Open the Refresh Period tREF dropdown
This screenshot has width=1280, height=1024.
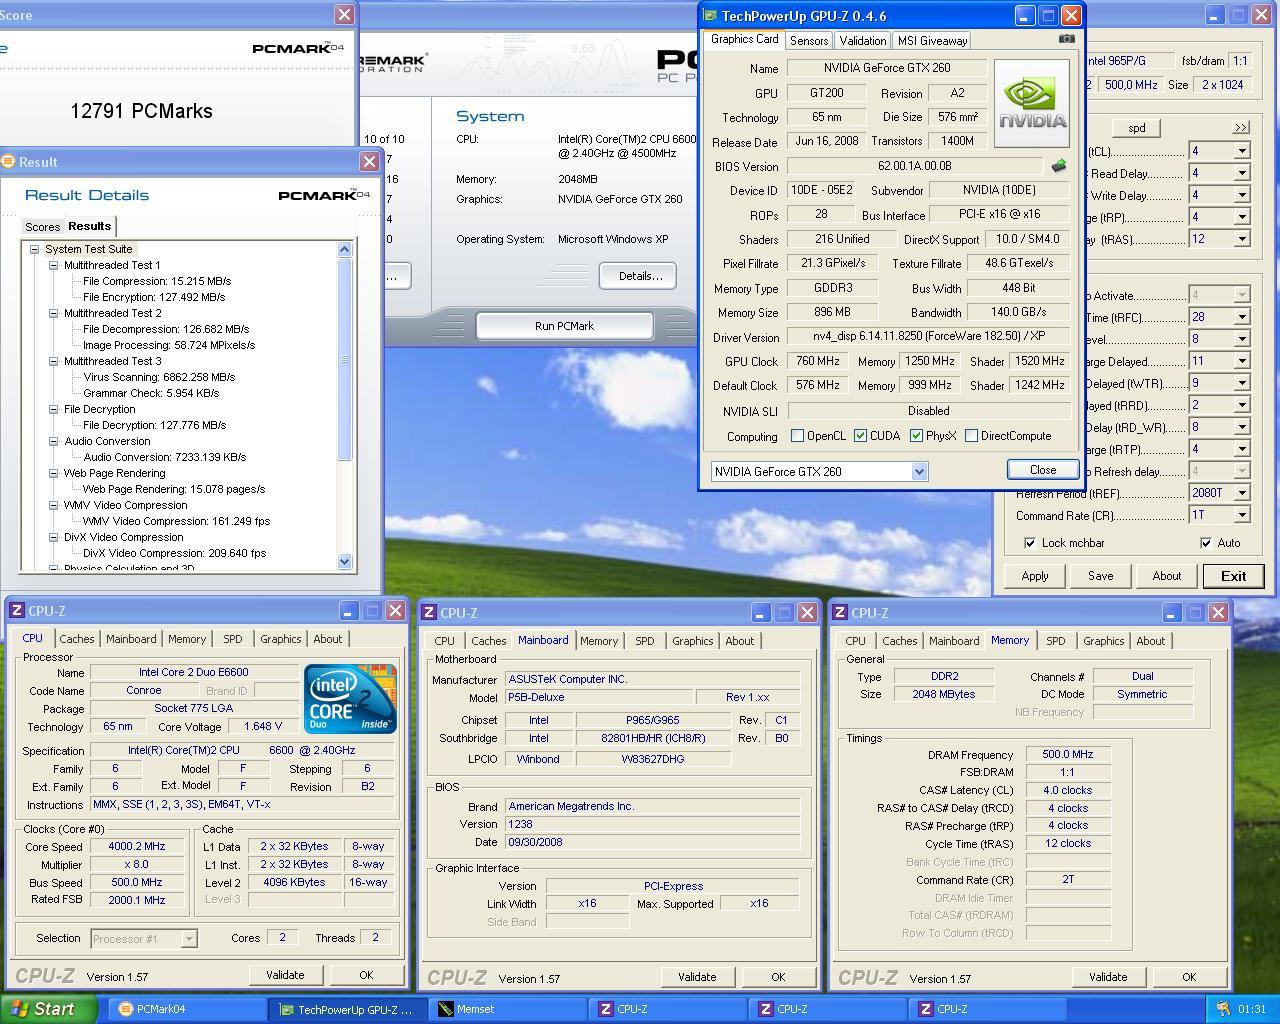click(1241, 493)
